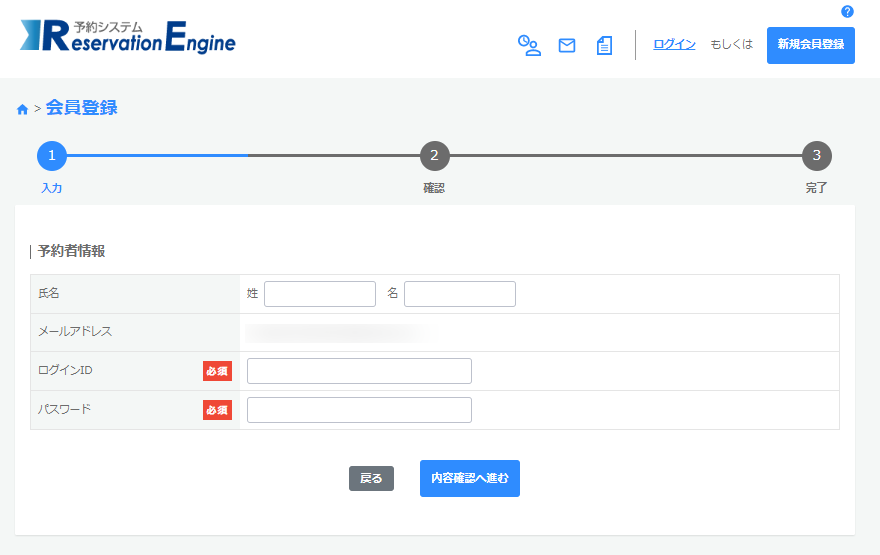Go to home via breadcrumb house icon
880x555 pixels.
pos(22,109)
